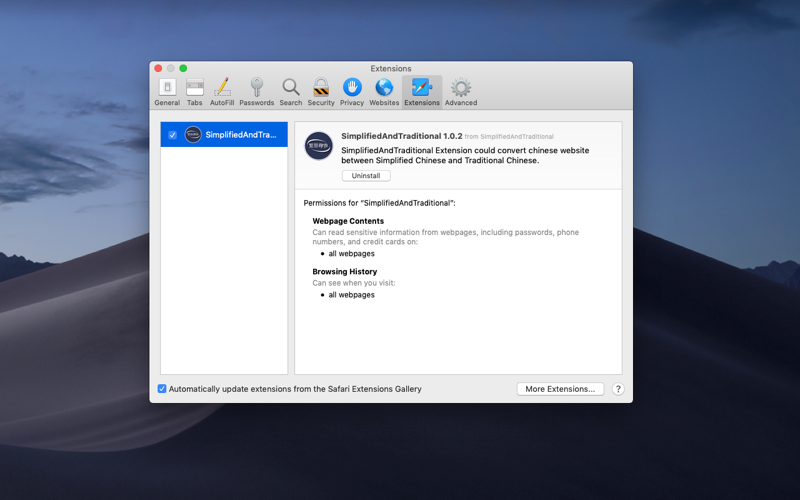The height and width of the screenshot is (500, 800).
Task: Open the Tabs preferences pane
Action: [194, 92]
